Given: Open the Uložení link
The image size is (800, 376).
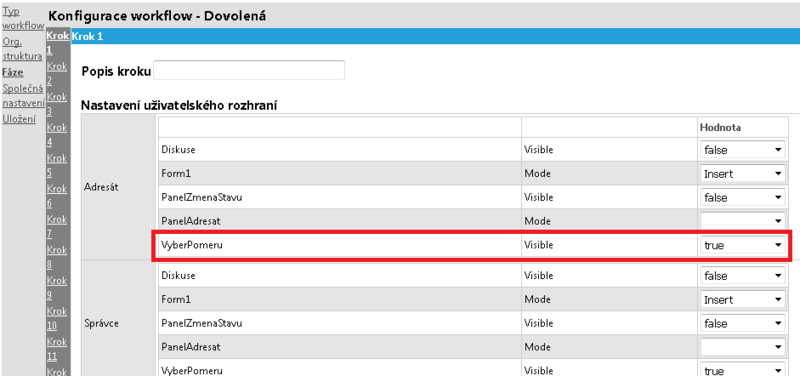Looking at the screenshot, I should point(19,119).
